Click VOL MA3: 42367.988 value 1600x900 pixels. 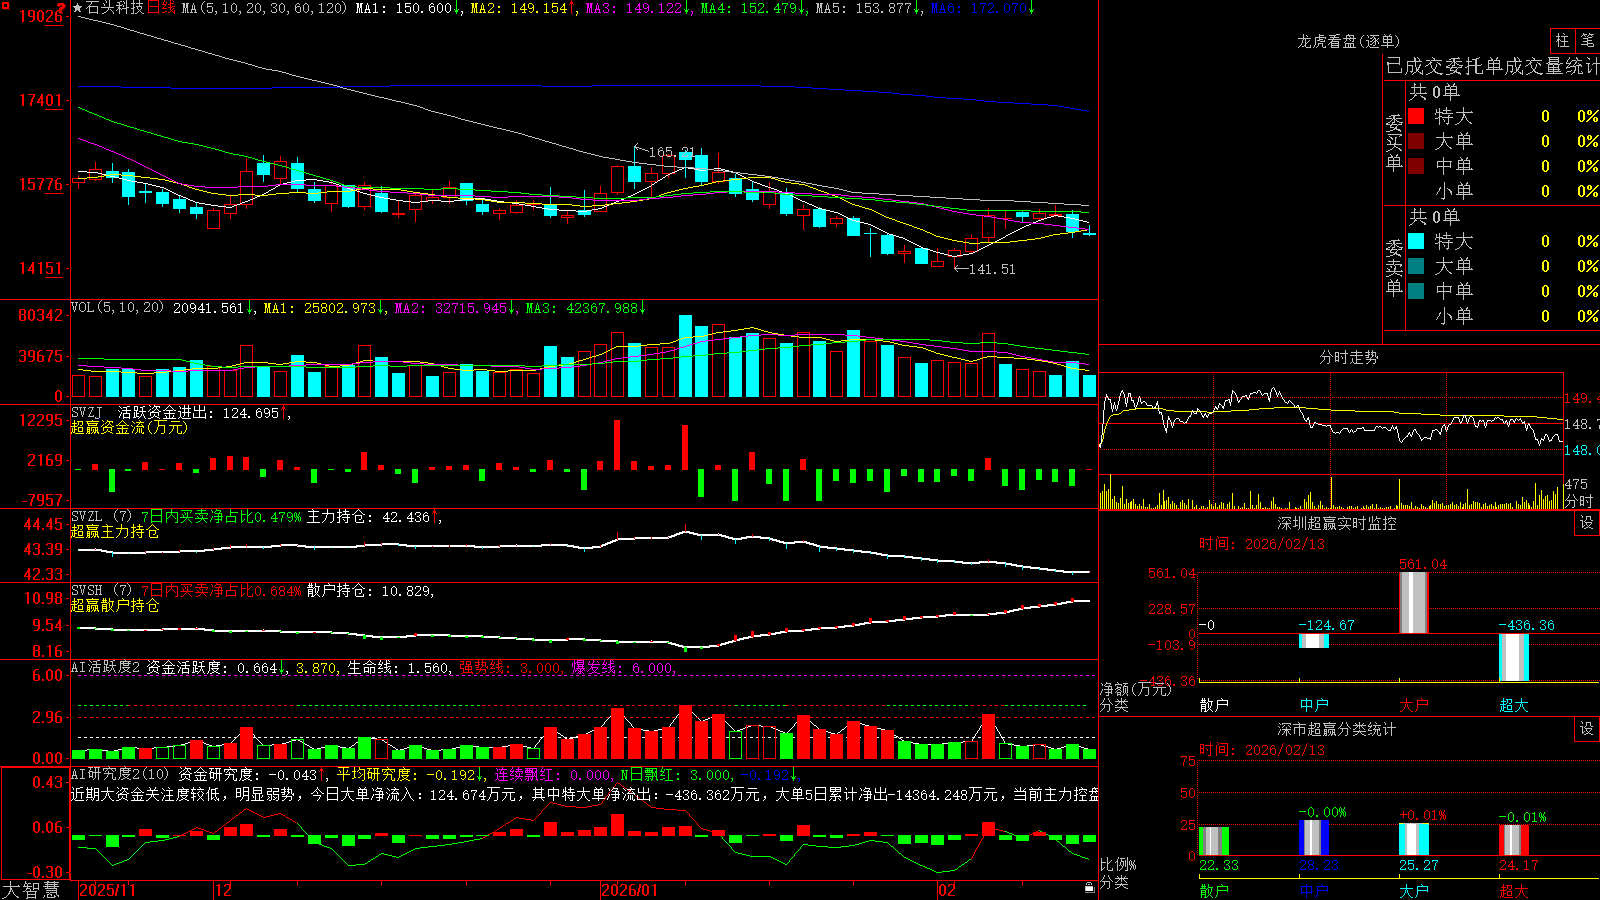pos(586,308)
